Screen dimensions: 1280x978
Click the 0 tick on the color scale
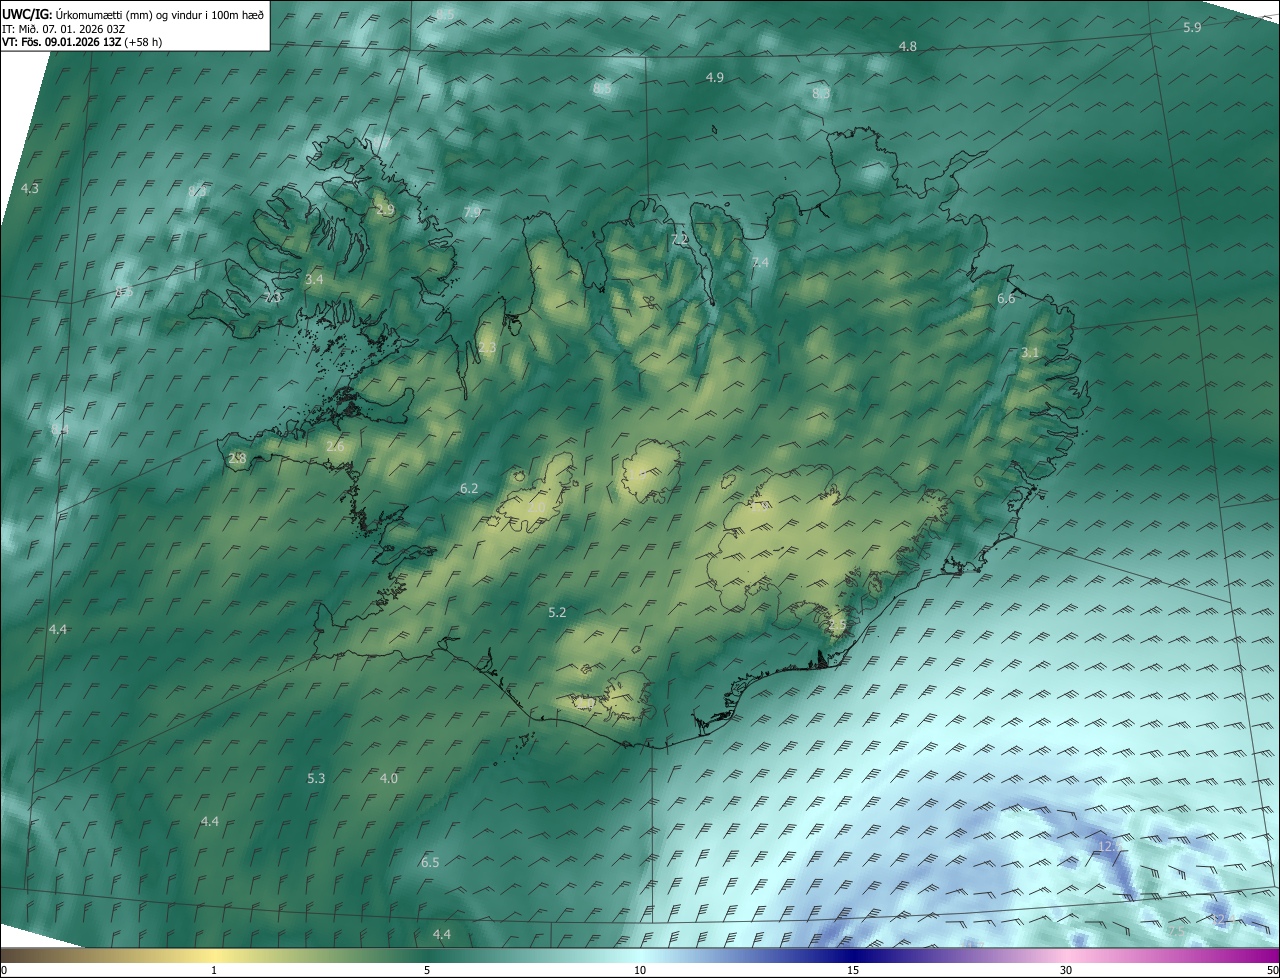(4, 970)
